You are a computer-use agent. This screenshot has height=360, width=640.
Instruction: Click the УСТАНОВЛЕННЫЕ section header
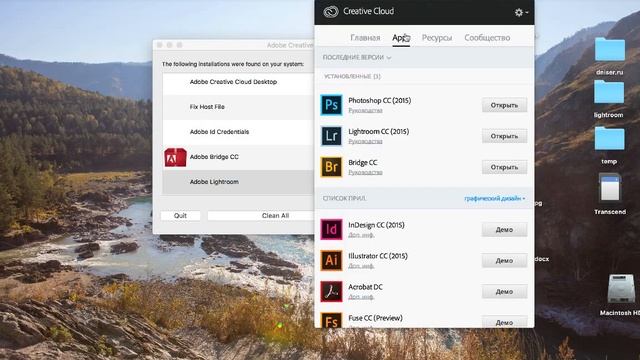point(352,76)
